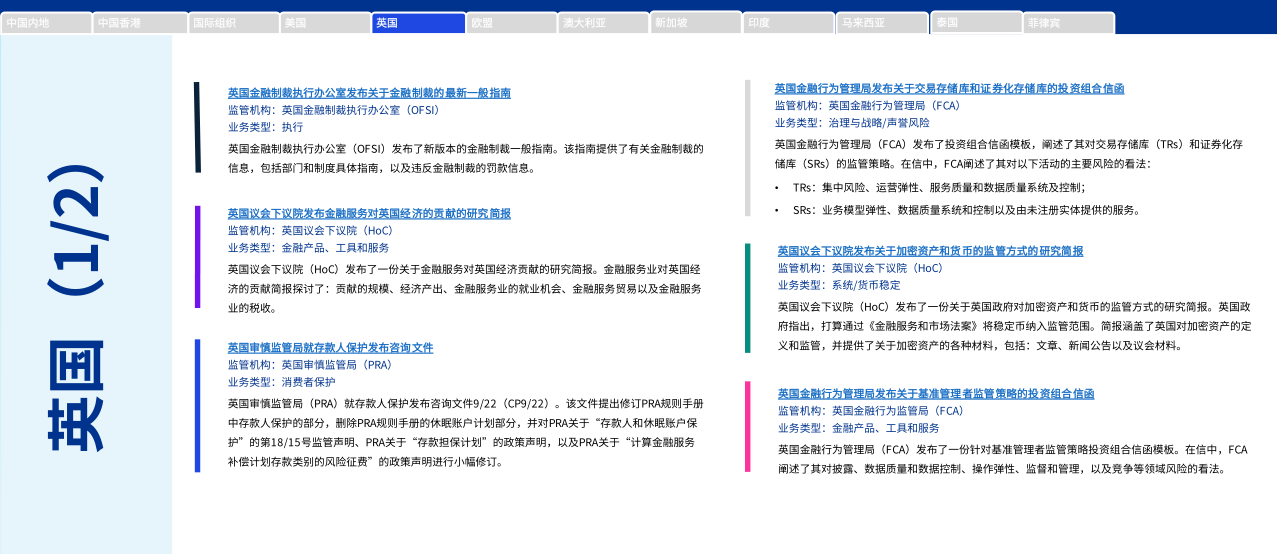Switch to the 欧盟 tab
This screenshot has width=1277, height=554.
pos(510,22)
